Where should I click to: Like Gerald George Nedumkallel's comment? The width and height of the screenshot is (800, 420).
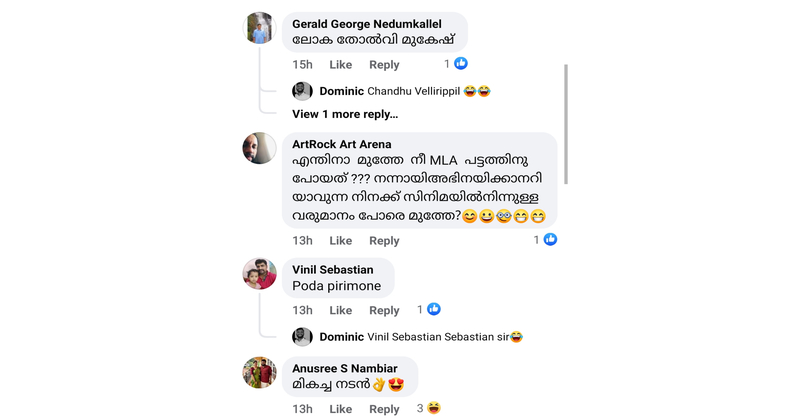pos(340,65)
